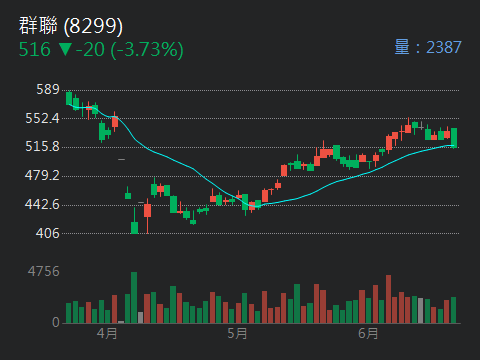Click the 6月 date axis label
This screenshot has height=360, width=480.
[x=368, y=333]
